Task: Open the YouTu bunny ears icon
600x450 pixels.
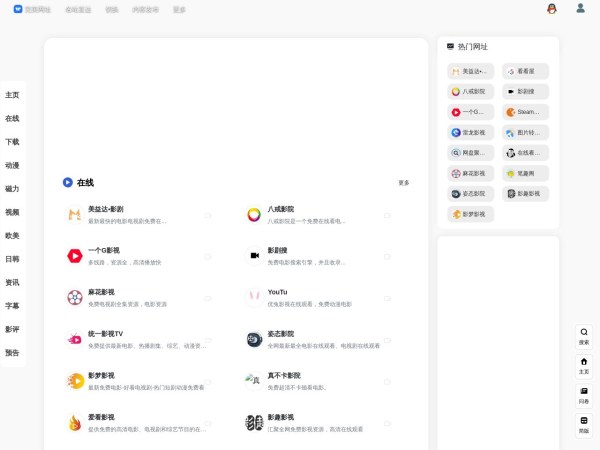Action: (x=254, y=297)
